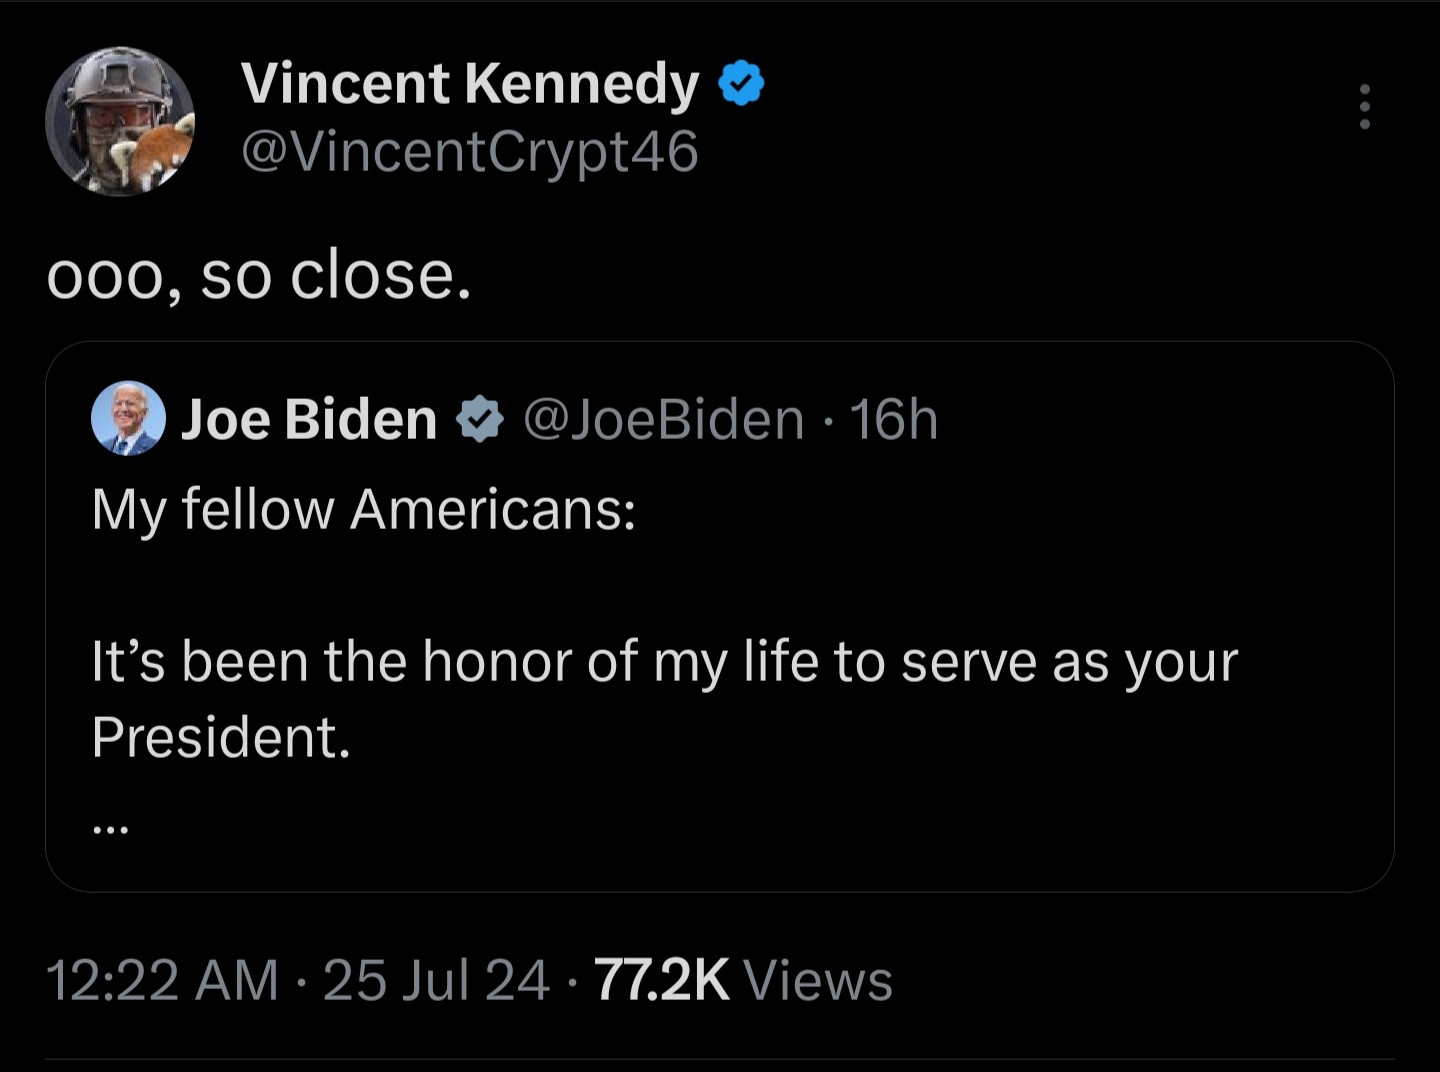This screenshot has width=1440, height=1072.
Task: Open the three-dot more options menu
Action: 1364,106
